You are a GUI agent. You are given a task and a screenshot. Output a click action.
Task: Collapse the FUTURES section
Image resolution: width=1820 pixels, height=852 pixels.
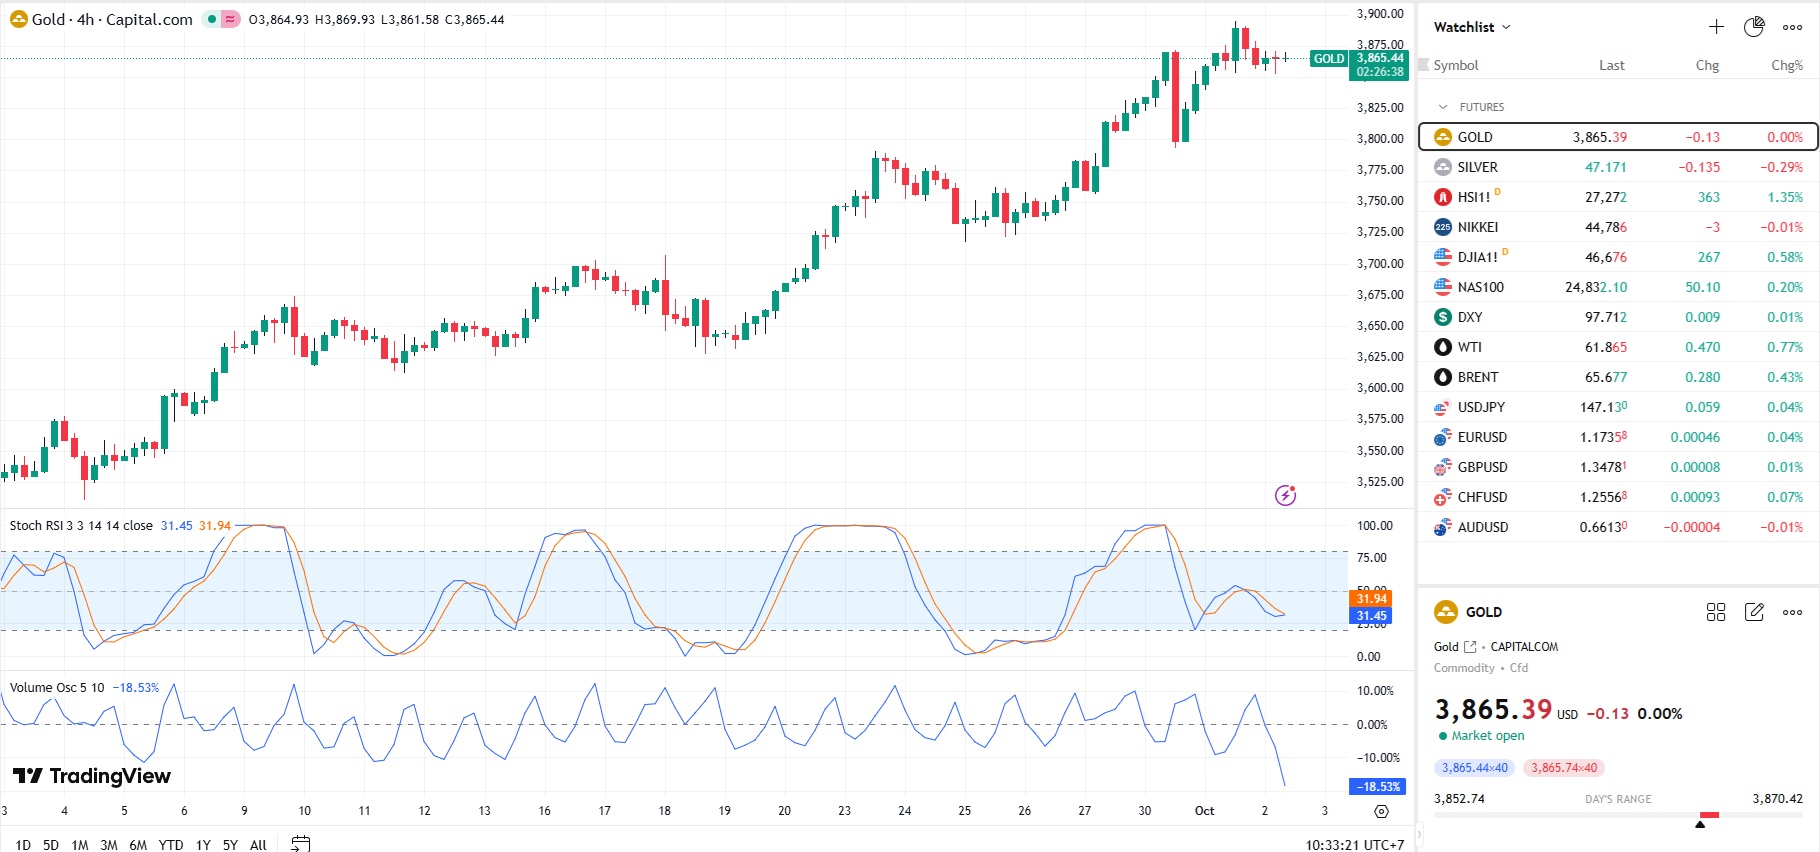pos(1443,107)
